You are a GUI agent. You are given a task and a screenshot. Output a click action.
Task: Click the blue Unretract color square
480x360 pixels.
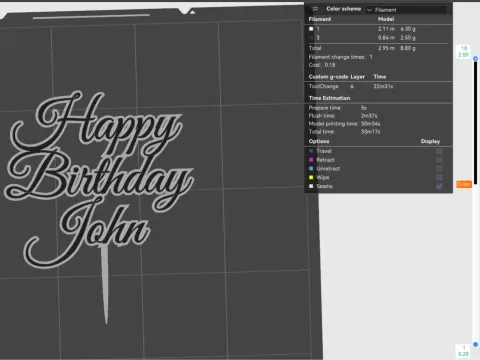point(311,169)
